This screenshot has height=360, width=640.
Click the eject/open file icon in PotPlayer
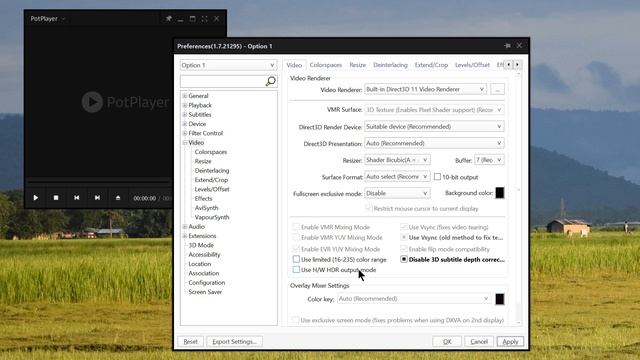click(x=118, y=198)
